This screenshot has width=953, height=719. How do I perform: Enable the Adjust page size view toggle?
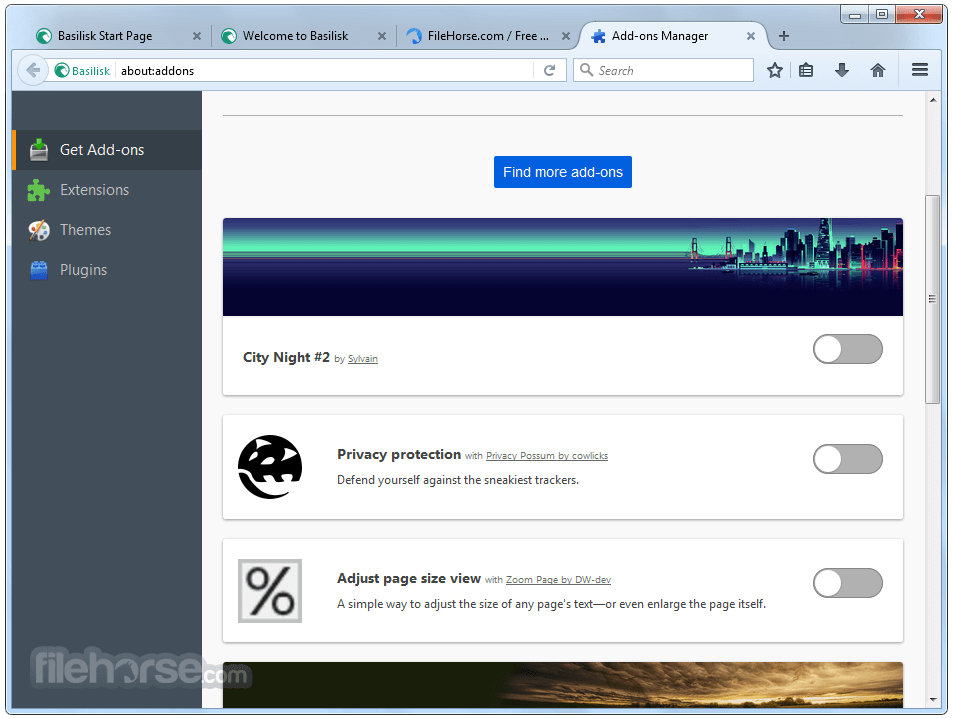[x=848, y=583]
